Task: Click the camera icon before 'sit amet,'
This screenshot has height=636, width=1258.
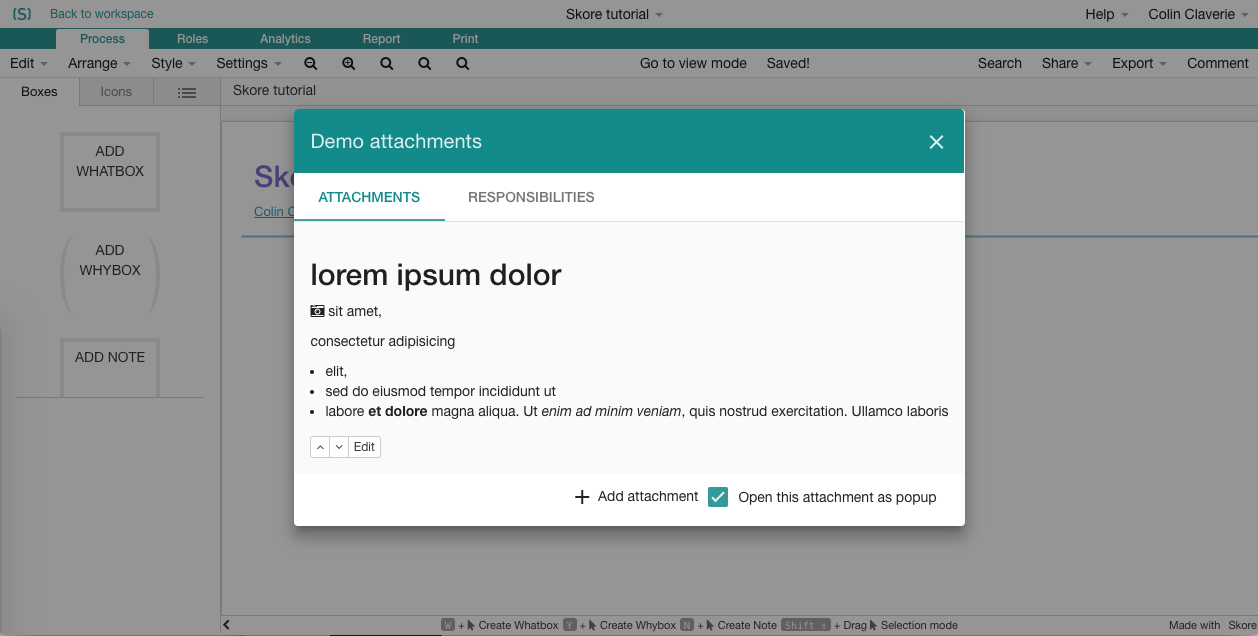Action: (318, 311)
